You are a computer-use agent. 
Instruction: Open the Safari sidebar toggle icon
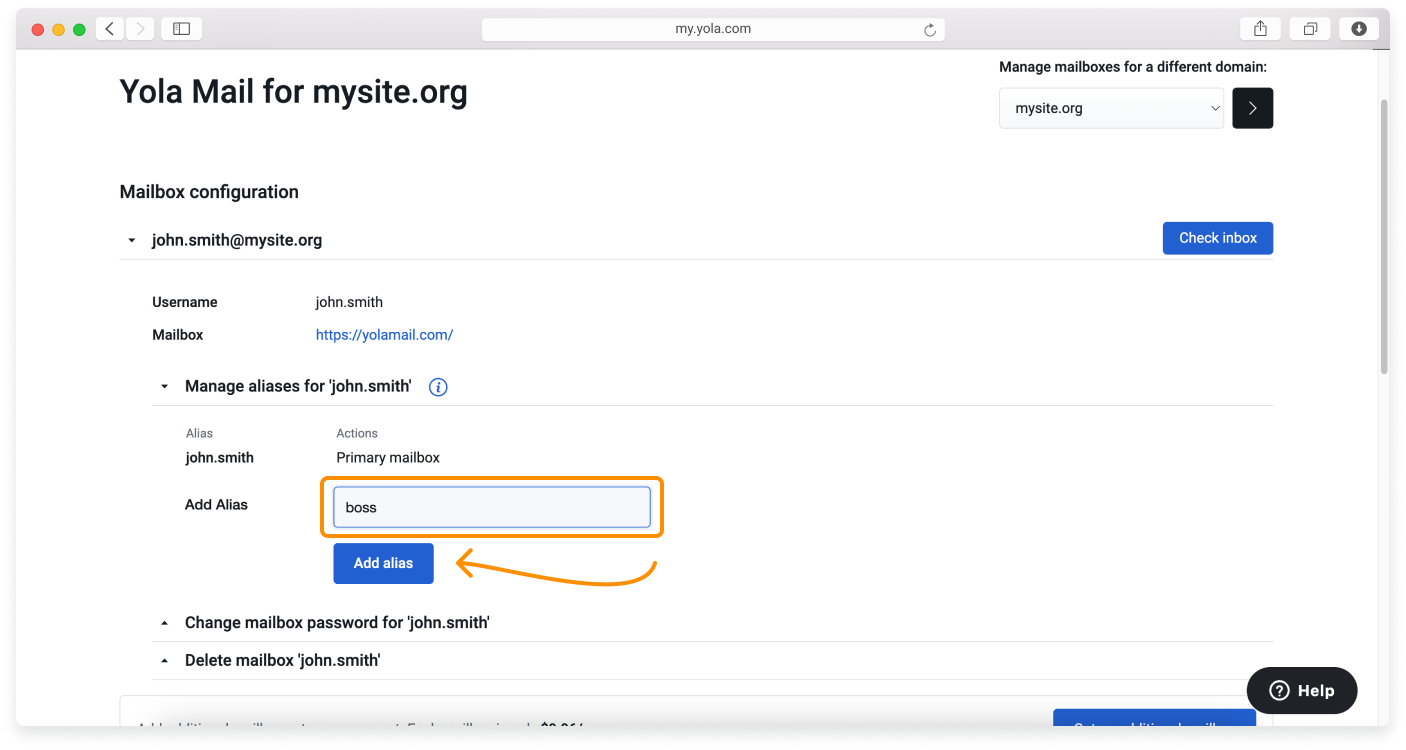(x=181, y=28)
